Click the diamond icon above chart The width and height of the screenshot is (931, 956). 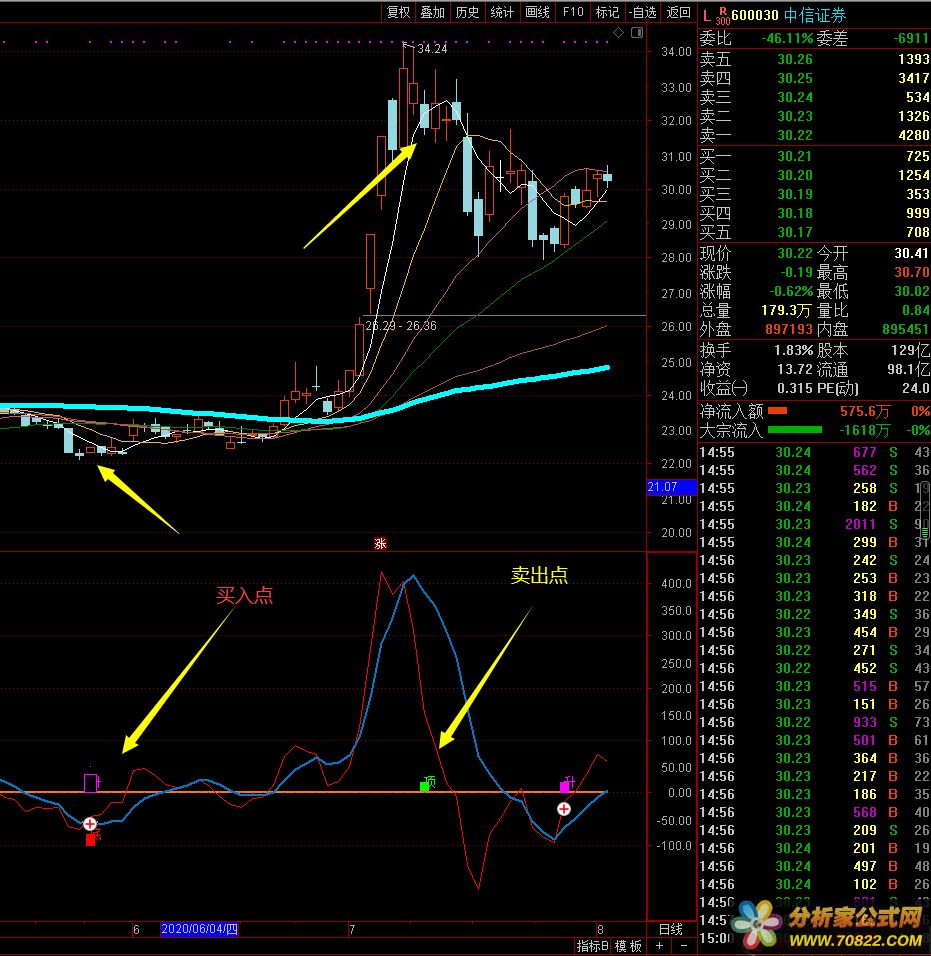618,32
